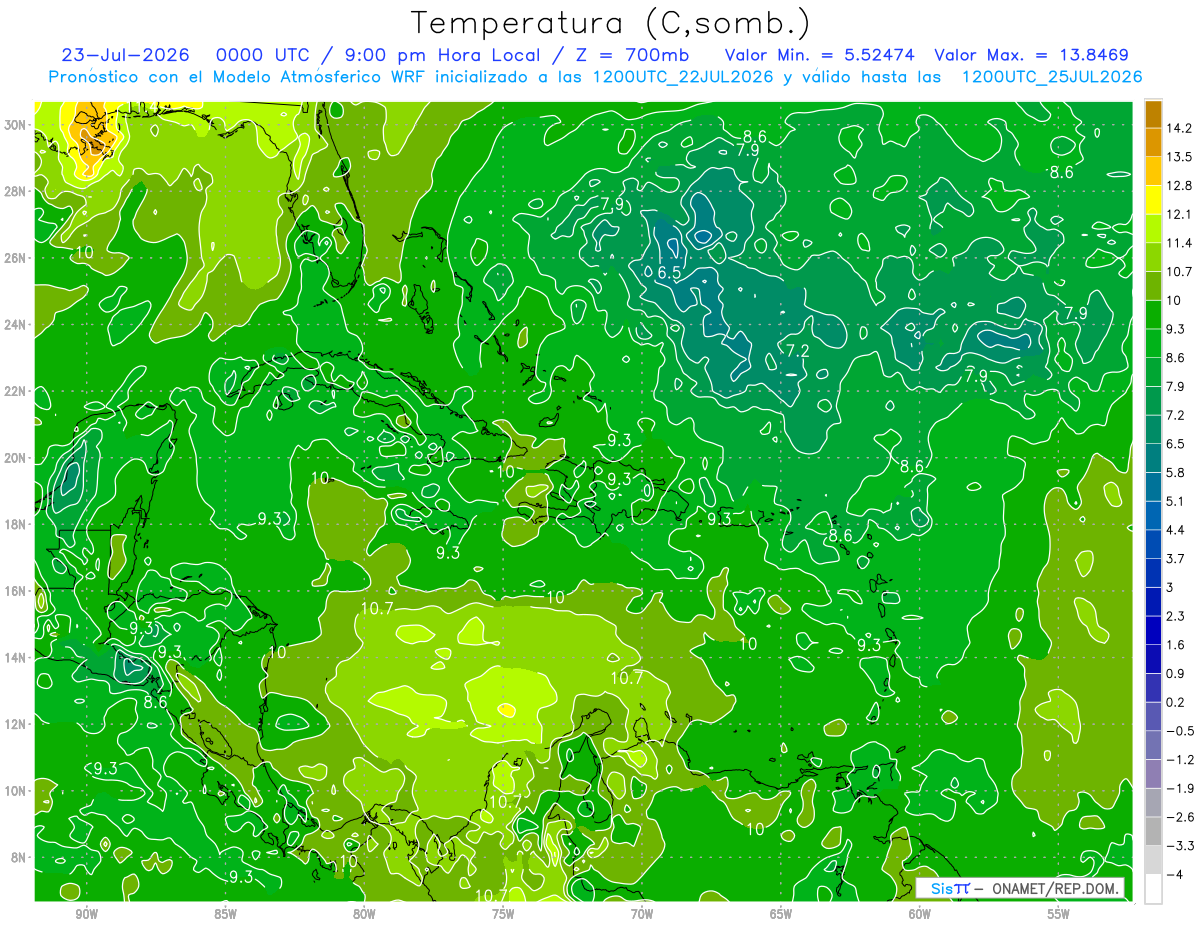Click the 24N latitude axis label
1200x927 pixels.
pyautogui.click(x=17, y=325)
